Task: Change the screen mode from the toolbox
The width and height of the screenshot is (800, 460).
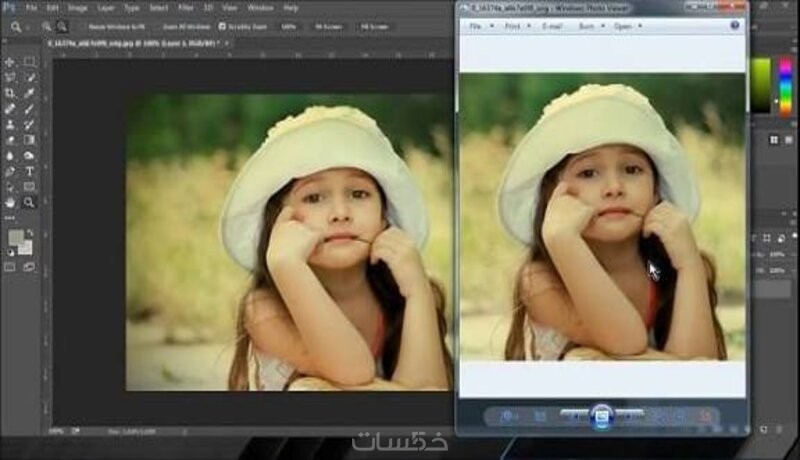Action: [x=29, y=267]
